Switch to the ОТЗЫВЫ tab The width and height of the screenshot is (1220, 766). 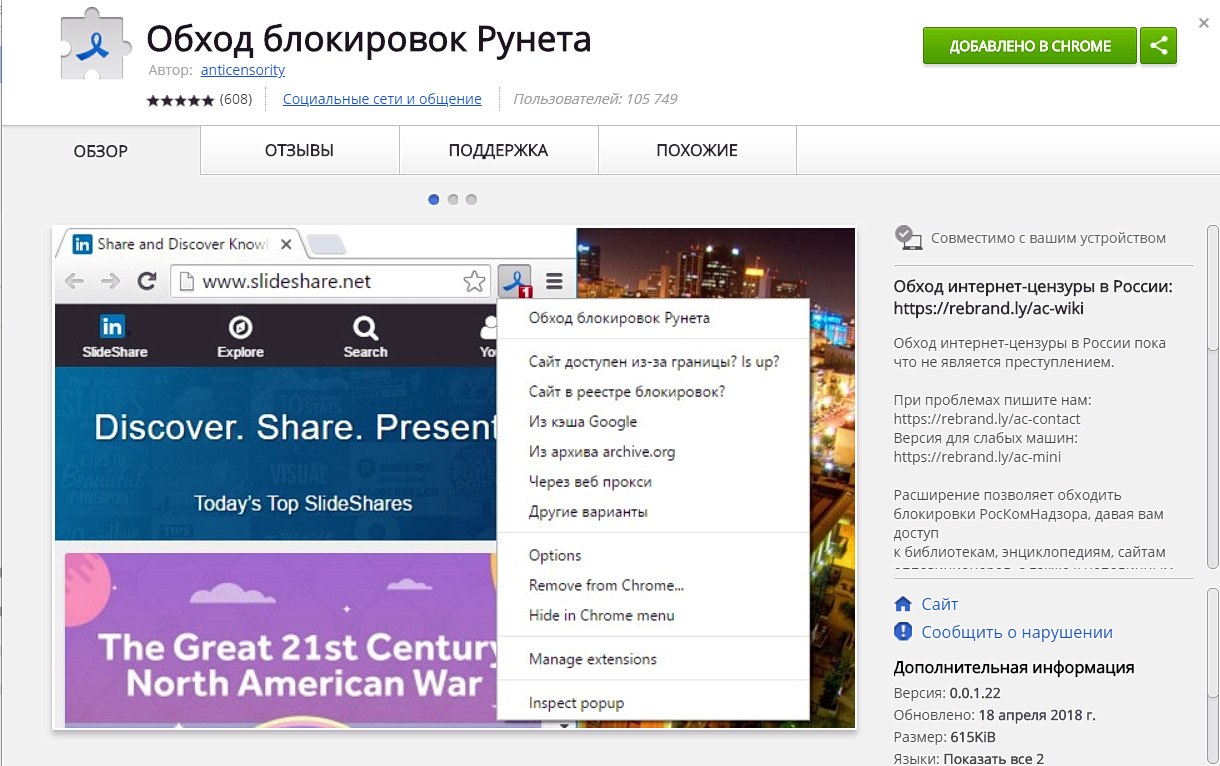tap(299, 151)
